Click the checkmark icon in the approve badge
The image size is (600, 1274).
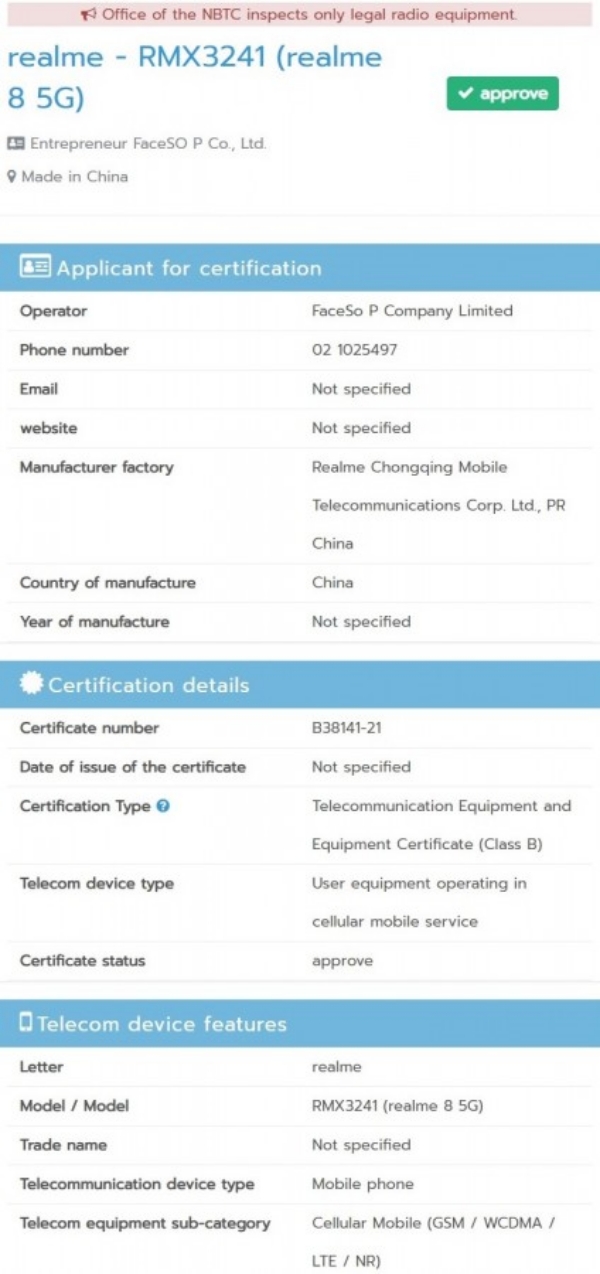coord(465,94)
